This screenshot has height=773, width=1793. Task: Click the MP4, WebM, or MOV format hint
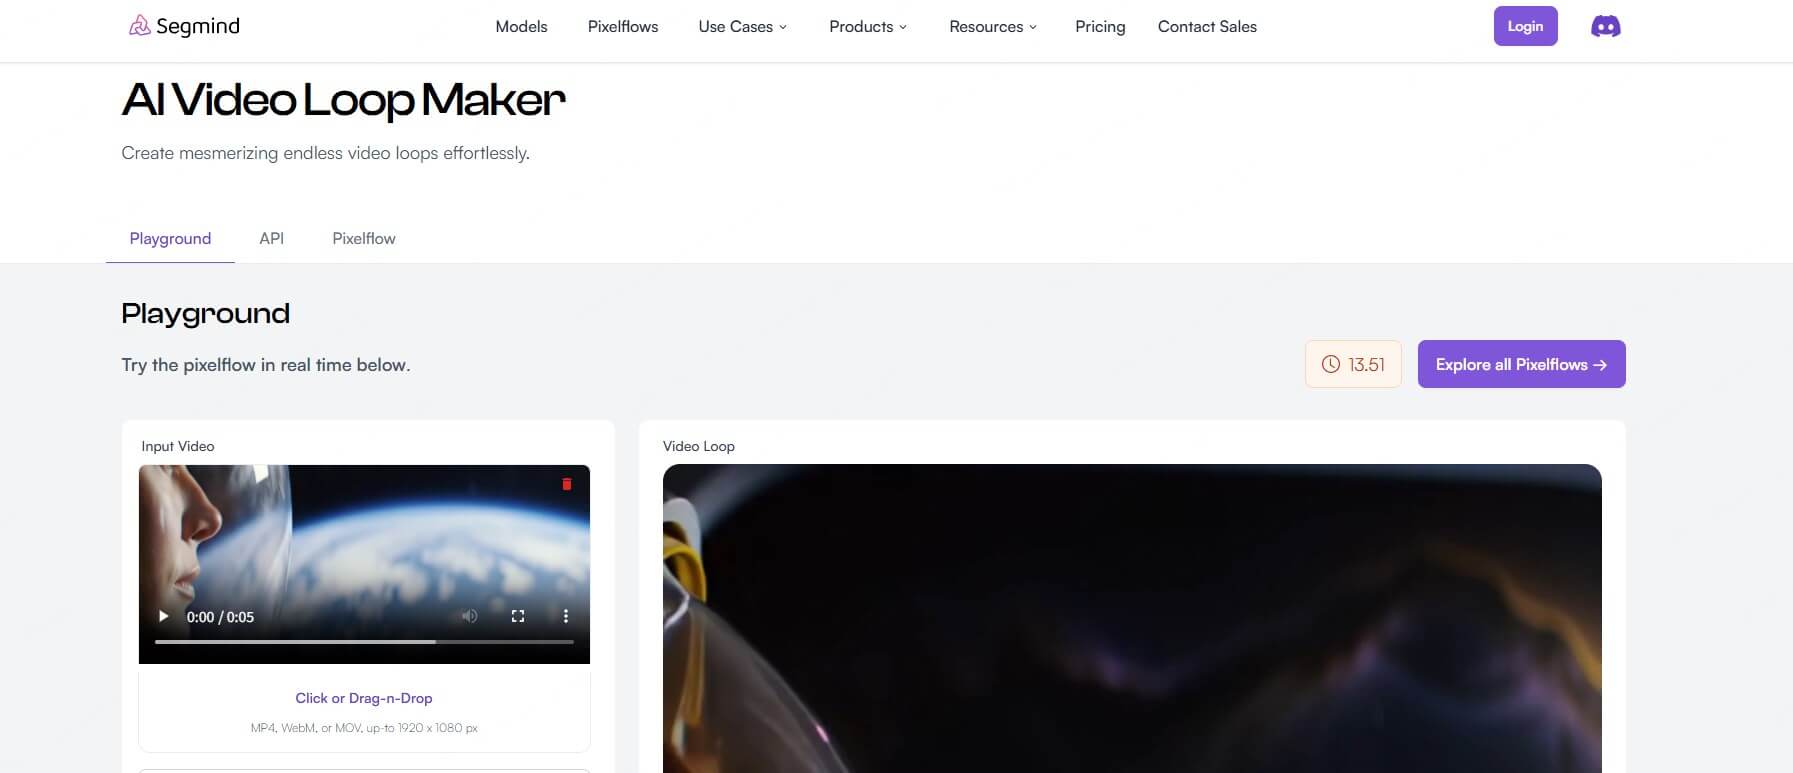[x=364, y=728]
